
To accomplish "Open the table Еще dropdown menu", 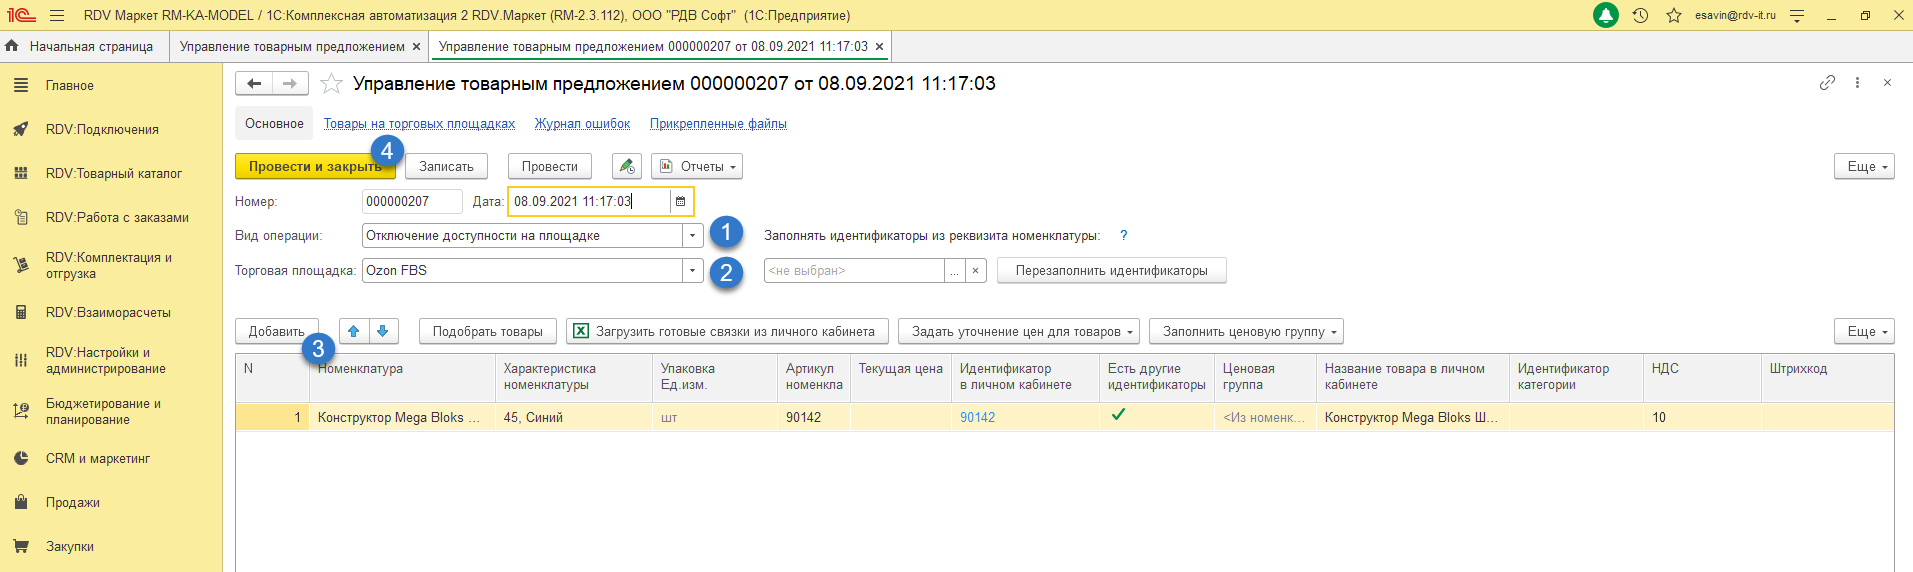I will [x=1864, y=331].
